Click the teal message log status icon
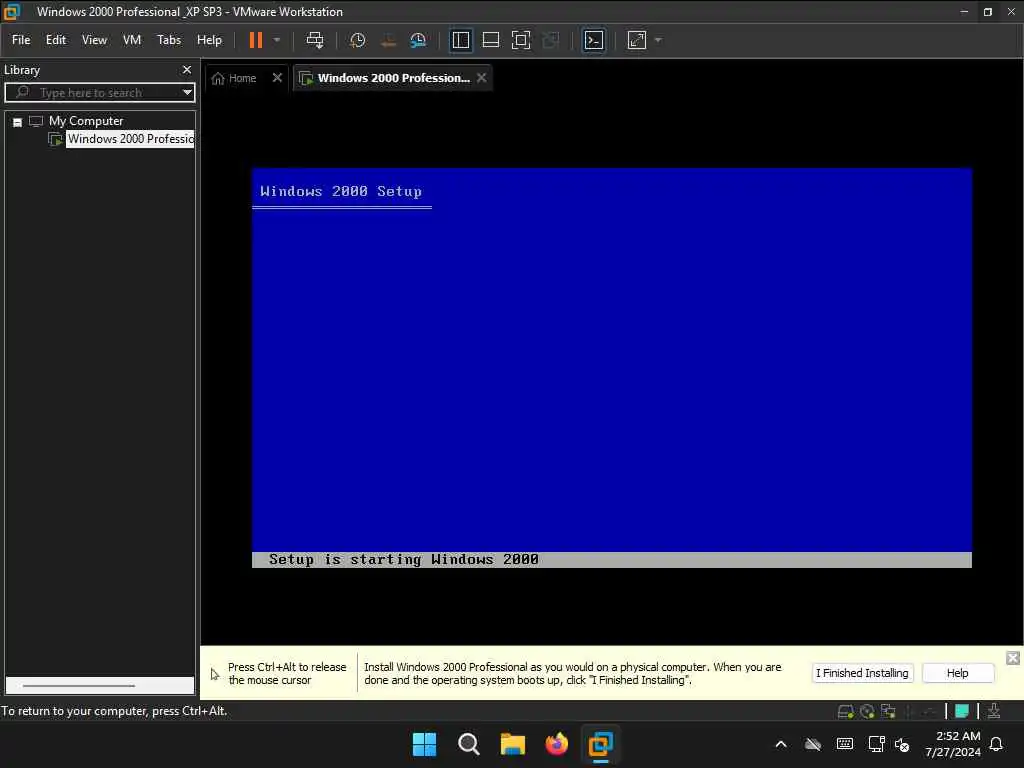 [x=961, y=711]
